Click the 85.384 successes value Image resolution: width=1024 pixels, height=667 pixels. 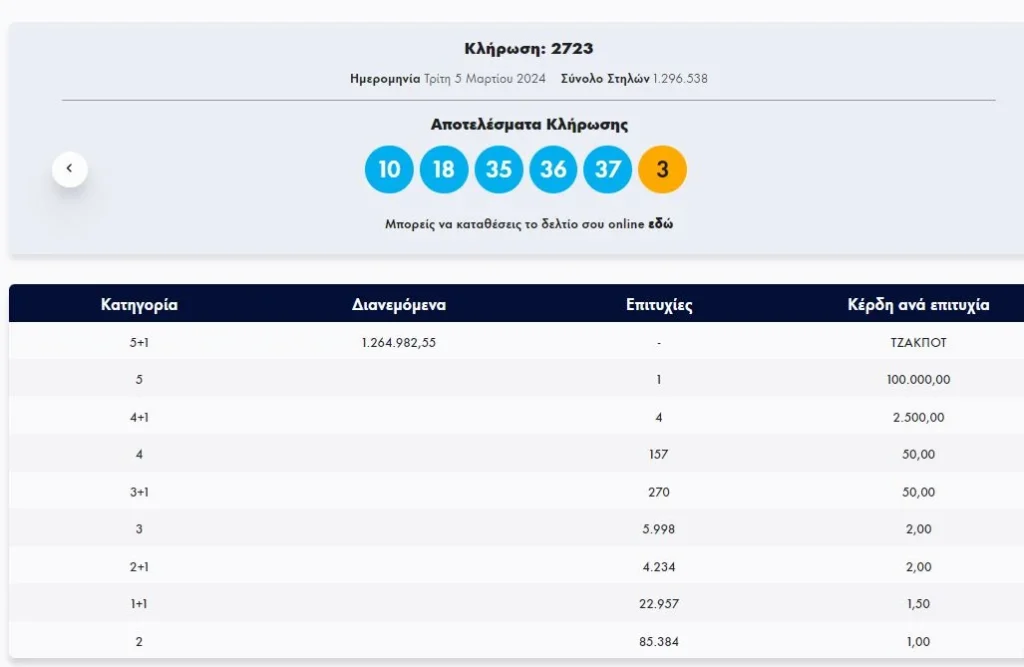pos(658,642)
